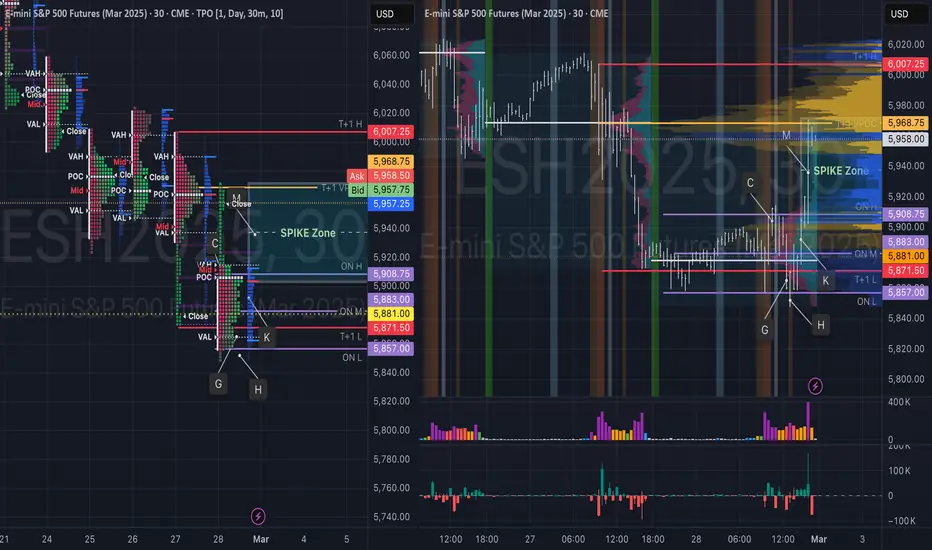The height and width of the screenshot is (550, 932).
Task: Select the green Bid label on the TPO price axis
Action: [x=357, y=190]
